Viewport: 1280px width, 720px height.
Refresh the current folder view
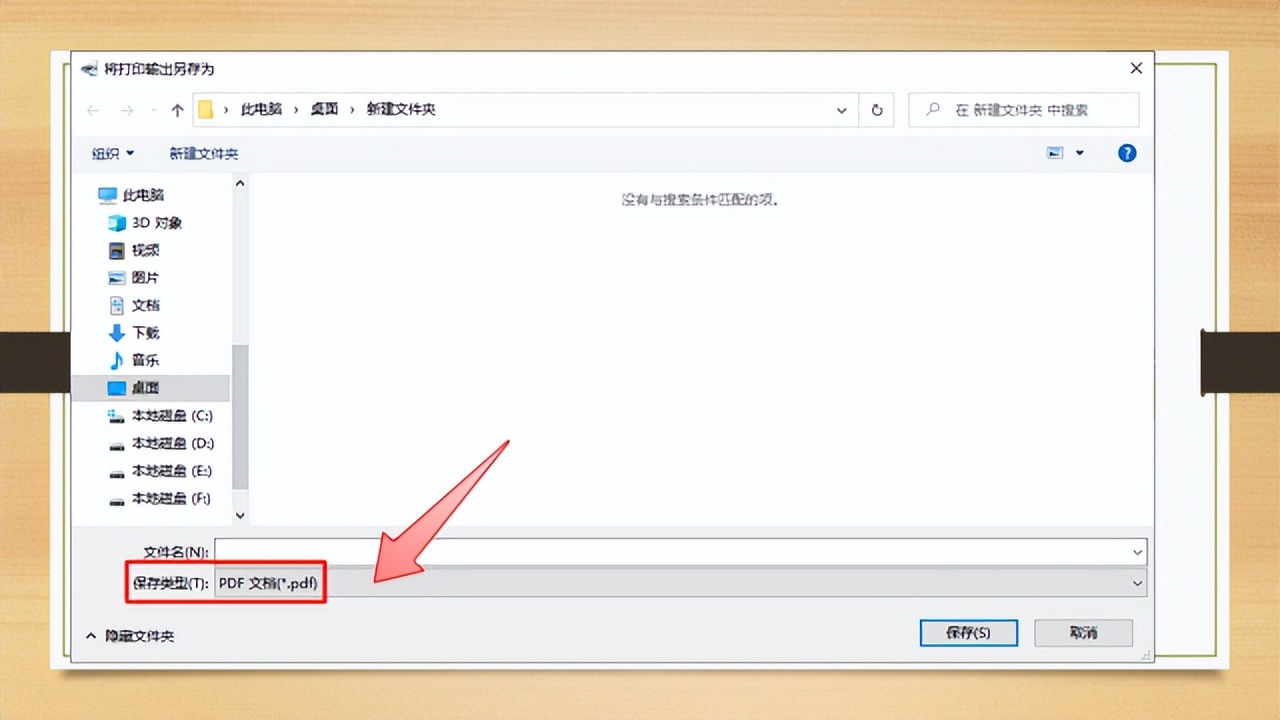tap(877, 110)
